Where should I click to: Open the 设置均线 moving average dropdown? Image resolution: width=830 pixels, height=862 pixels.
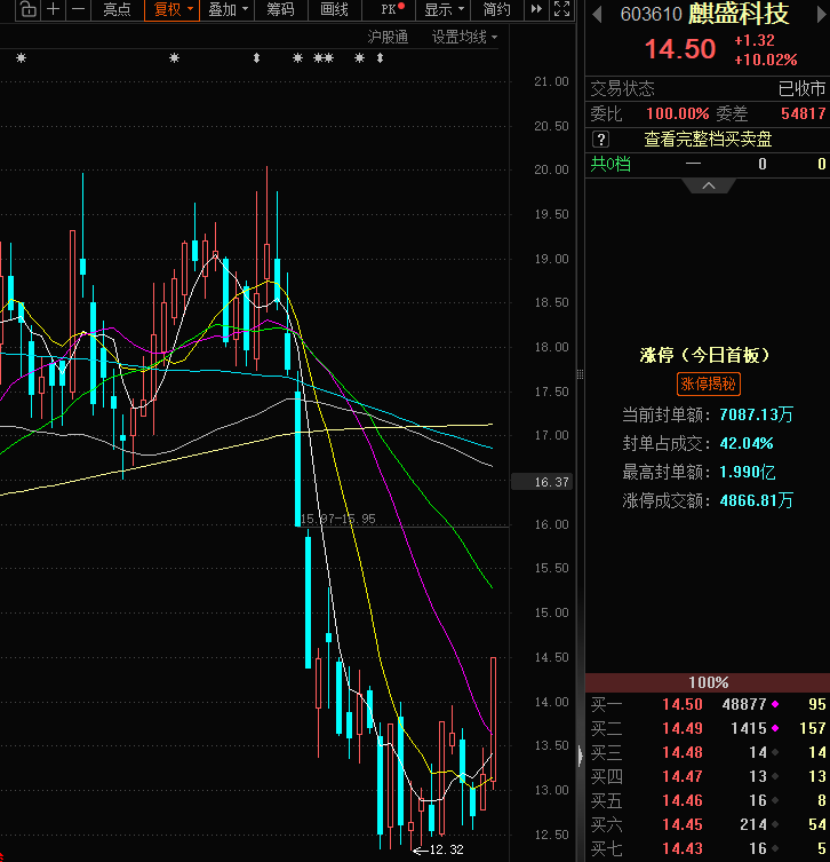464,37
